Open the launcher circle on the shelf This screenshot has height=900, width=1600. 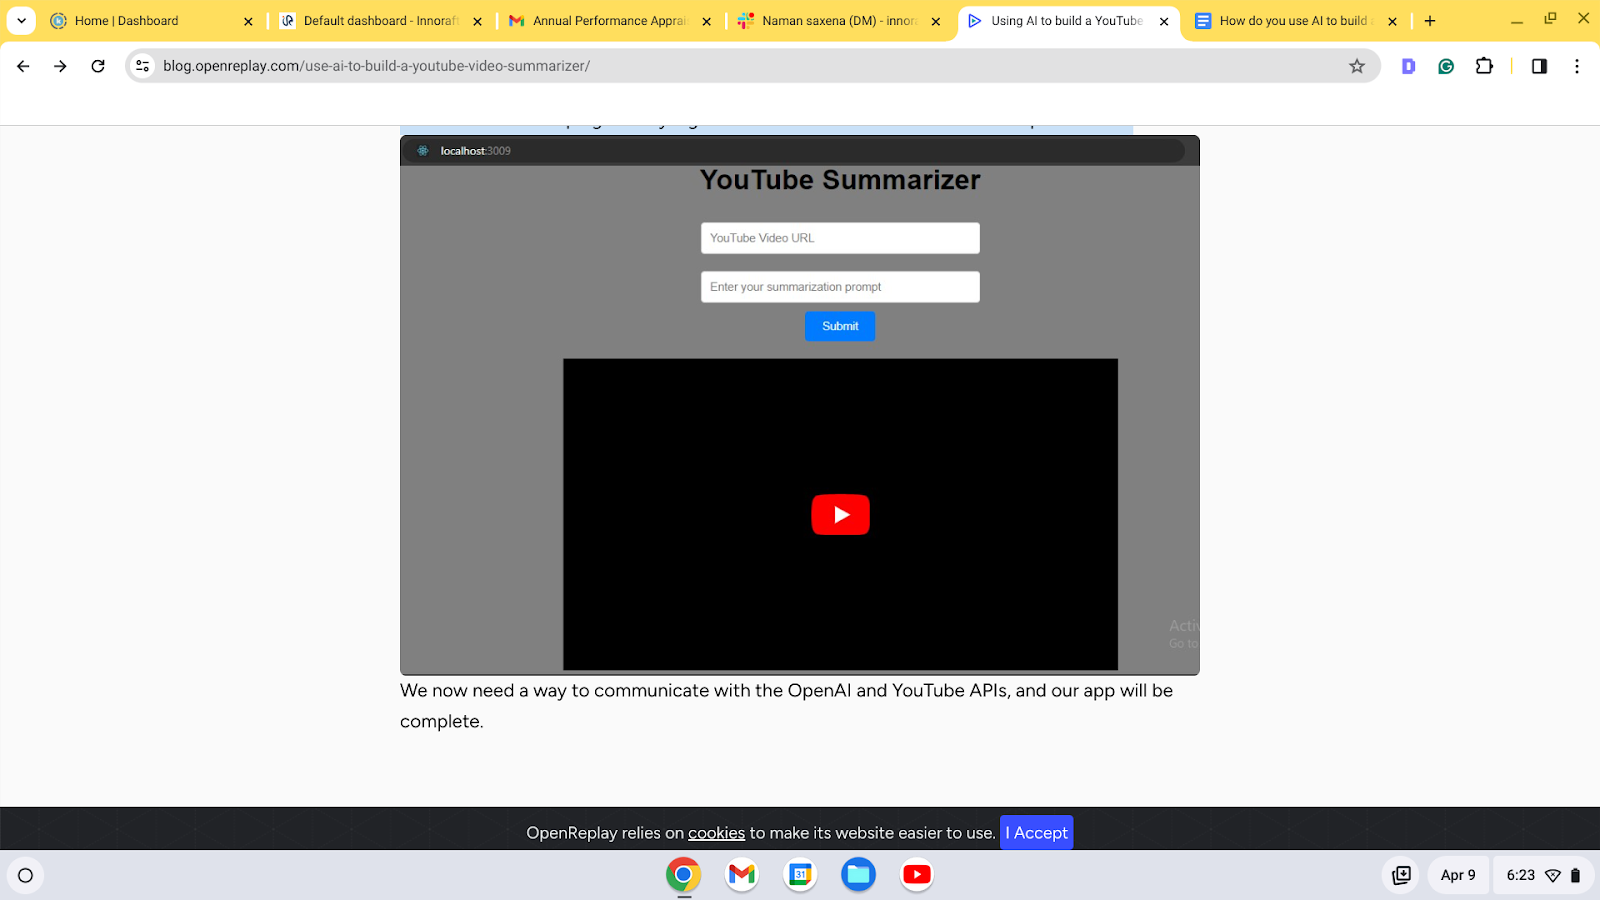point(26,875)
